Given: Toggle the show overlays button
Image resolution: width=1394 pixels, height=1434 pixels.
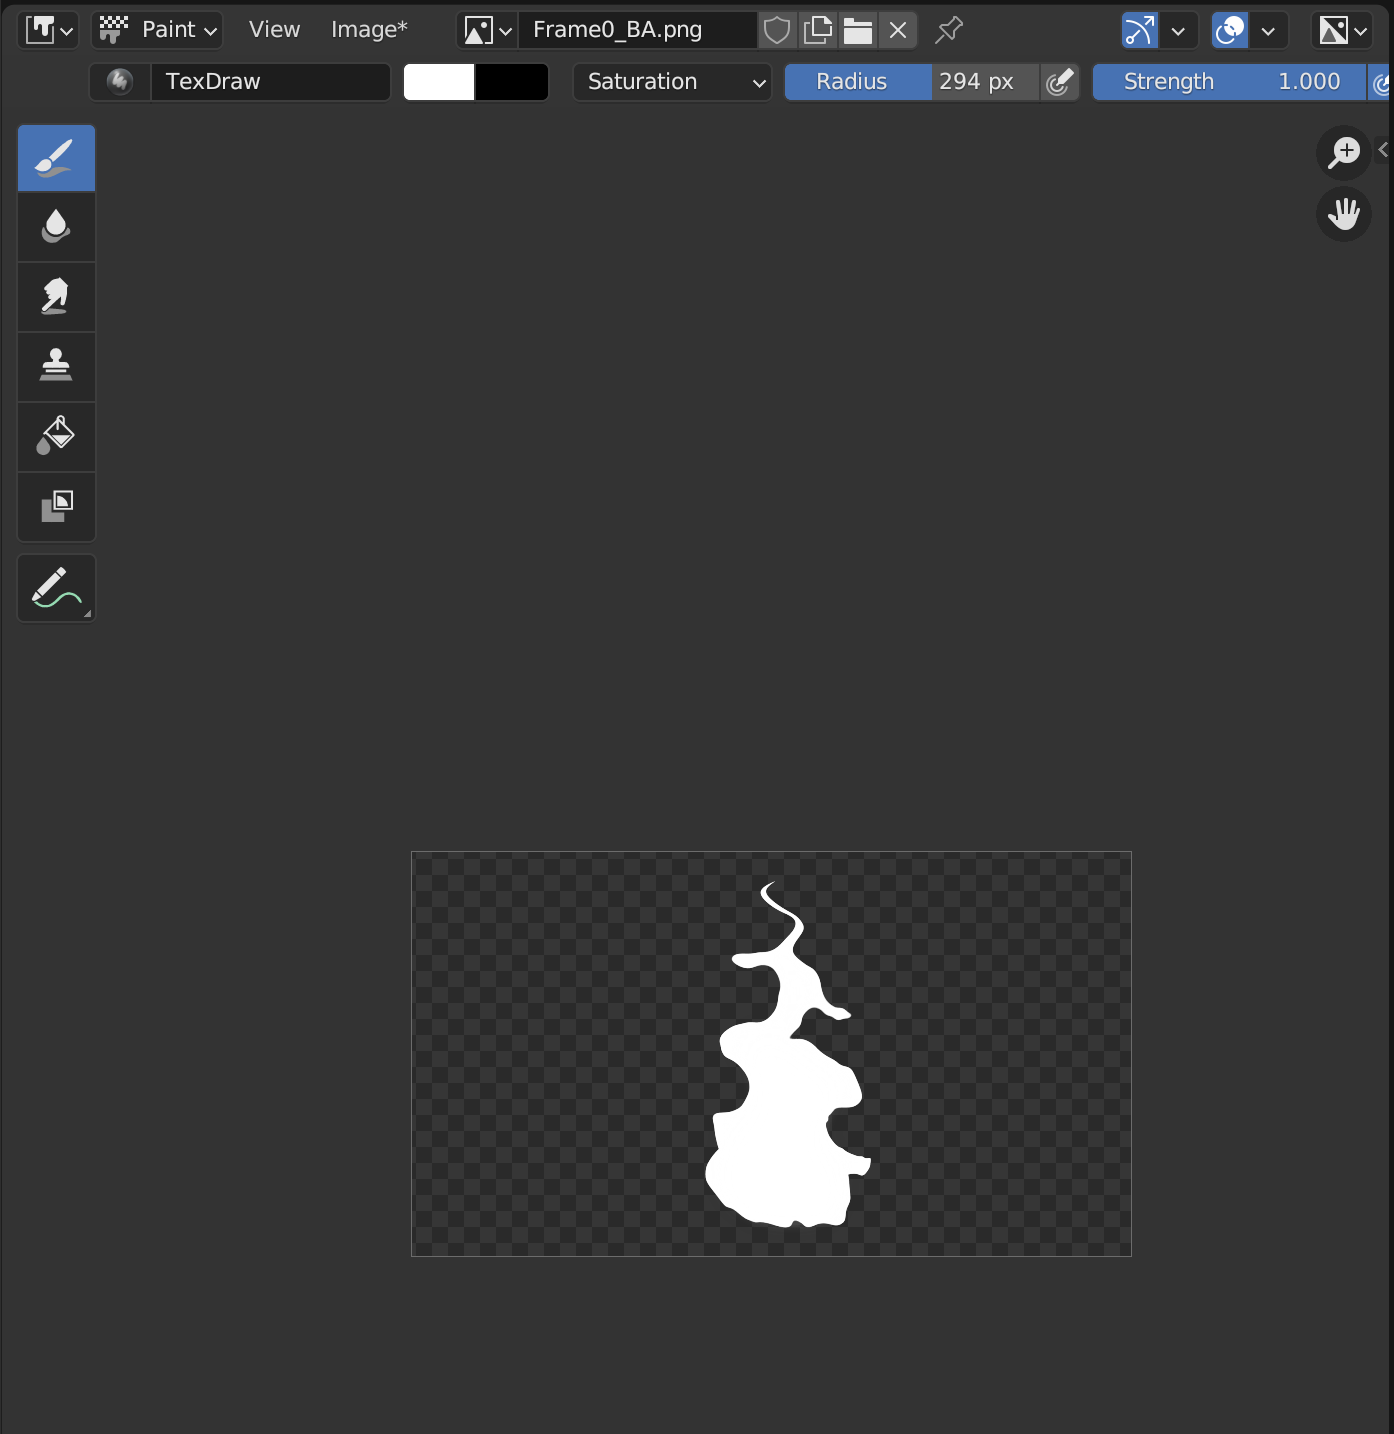Looking at the screenshot, I should pyautogui.click(x=1230, y=30).
